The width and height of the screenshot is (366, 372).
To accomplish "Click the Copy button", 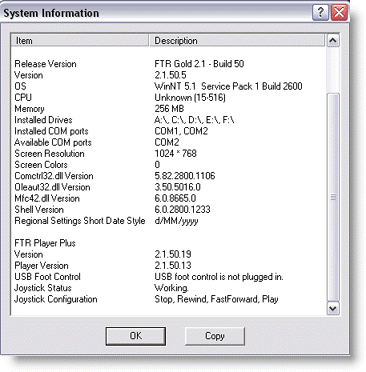I will tap(215, 336).
